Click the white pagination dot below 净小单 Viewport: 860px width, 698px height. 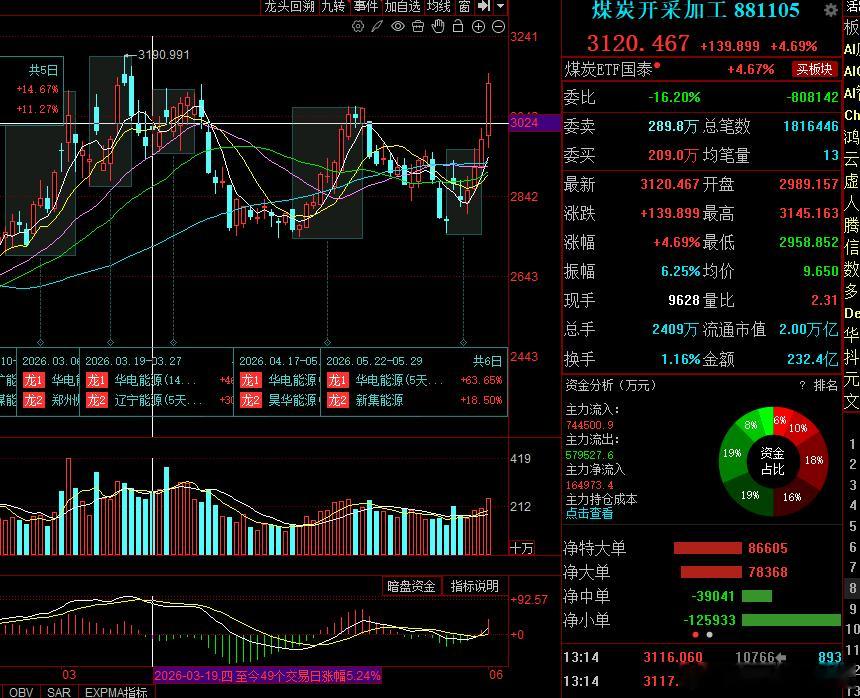[709, 634]
